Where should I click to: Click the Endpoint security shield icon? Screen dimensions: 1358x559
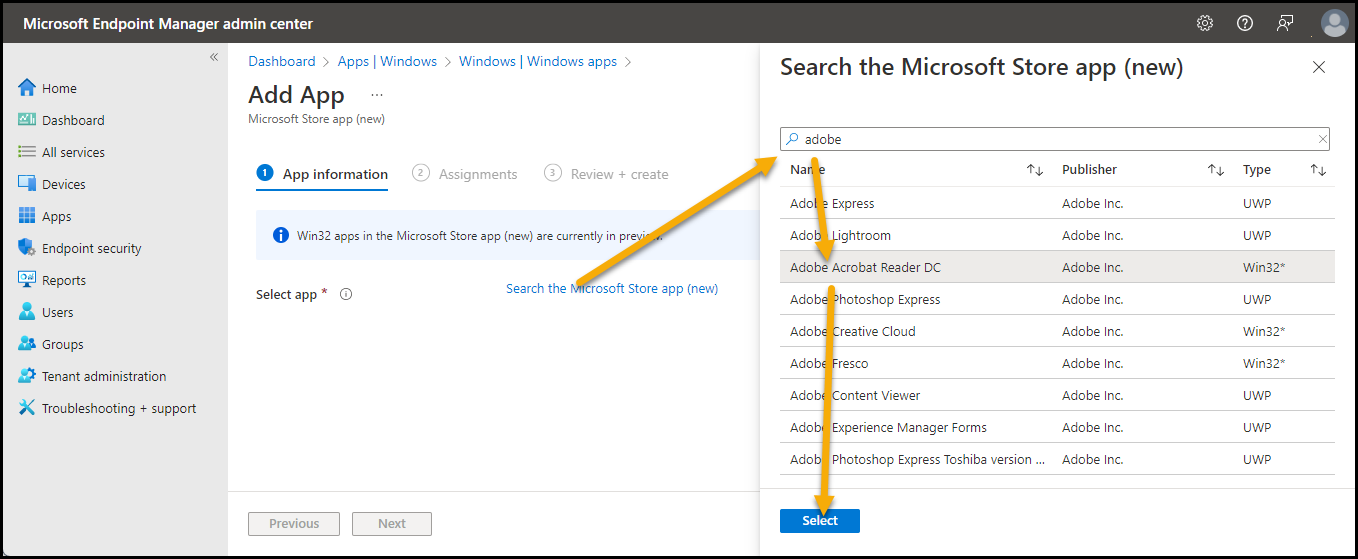(x=27, y=247)
